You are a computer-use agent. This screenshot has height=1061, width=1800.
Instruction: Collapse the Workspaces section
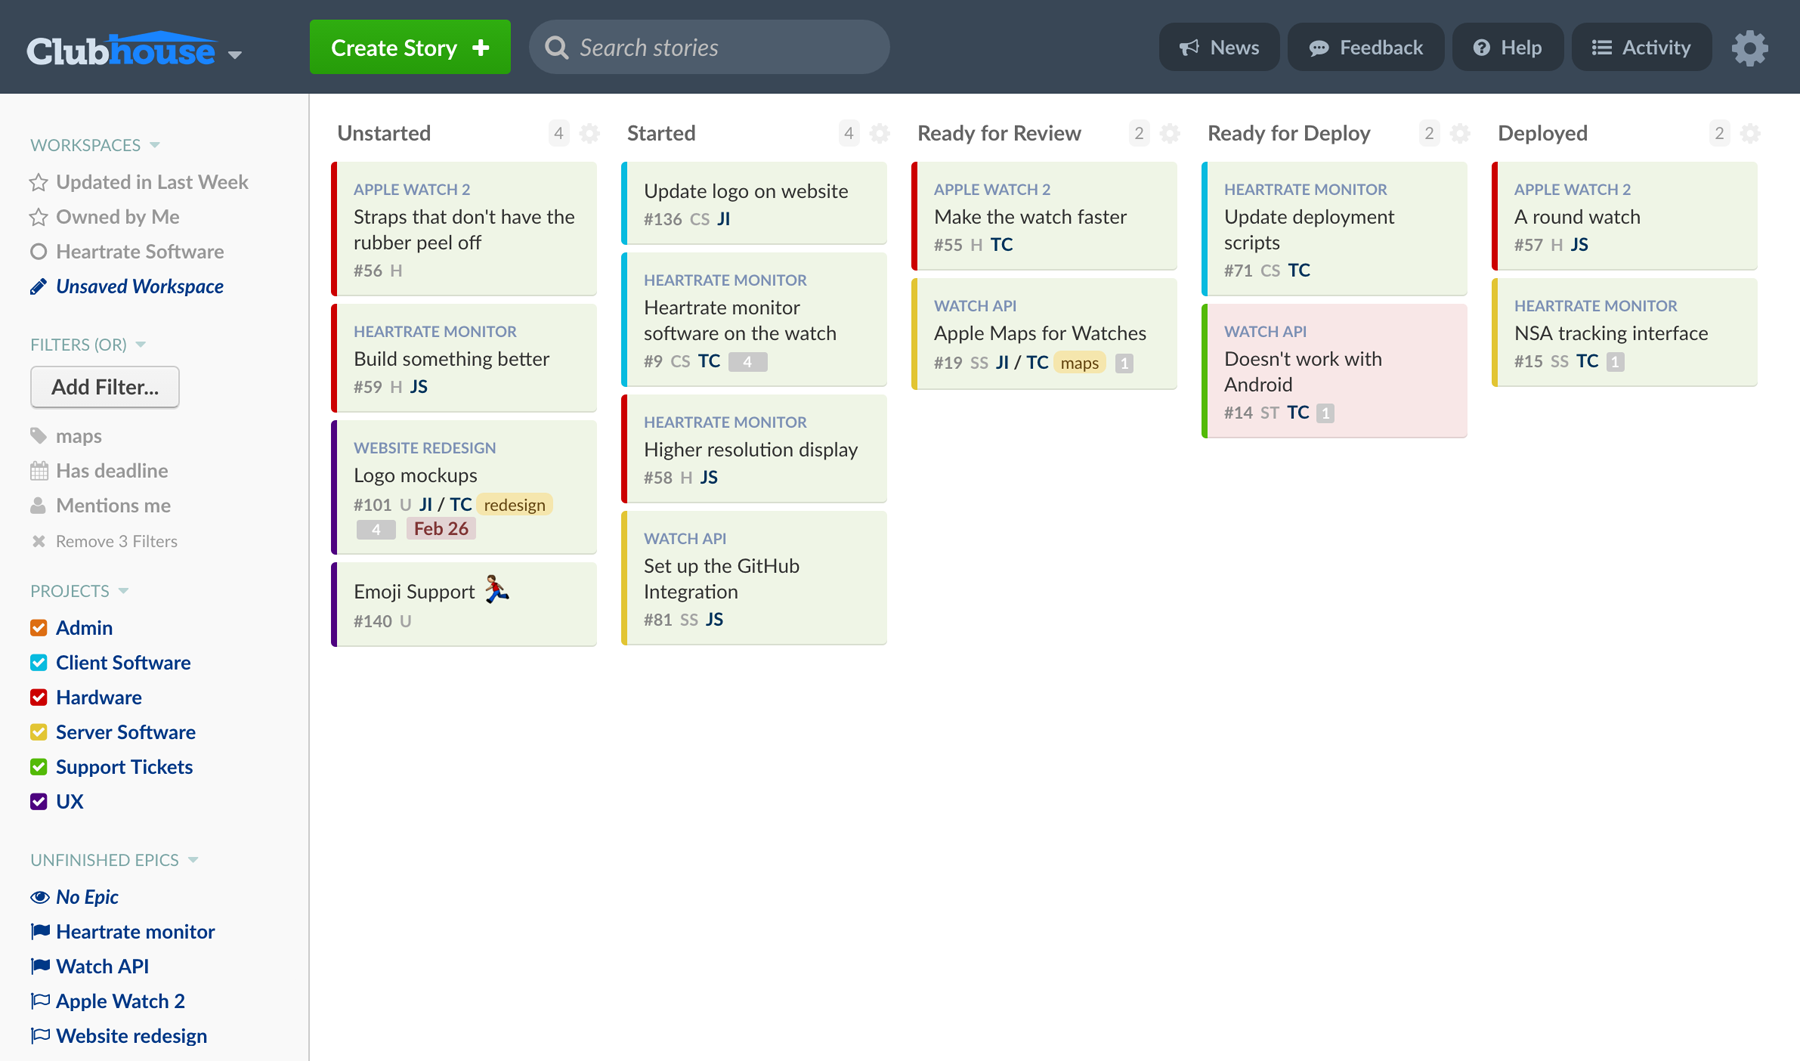(x=155, y=145)
